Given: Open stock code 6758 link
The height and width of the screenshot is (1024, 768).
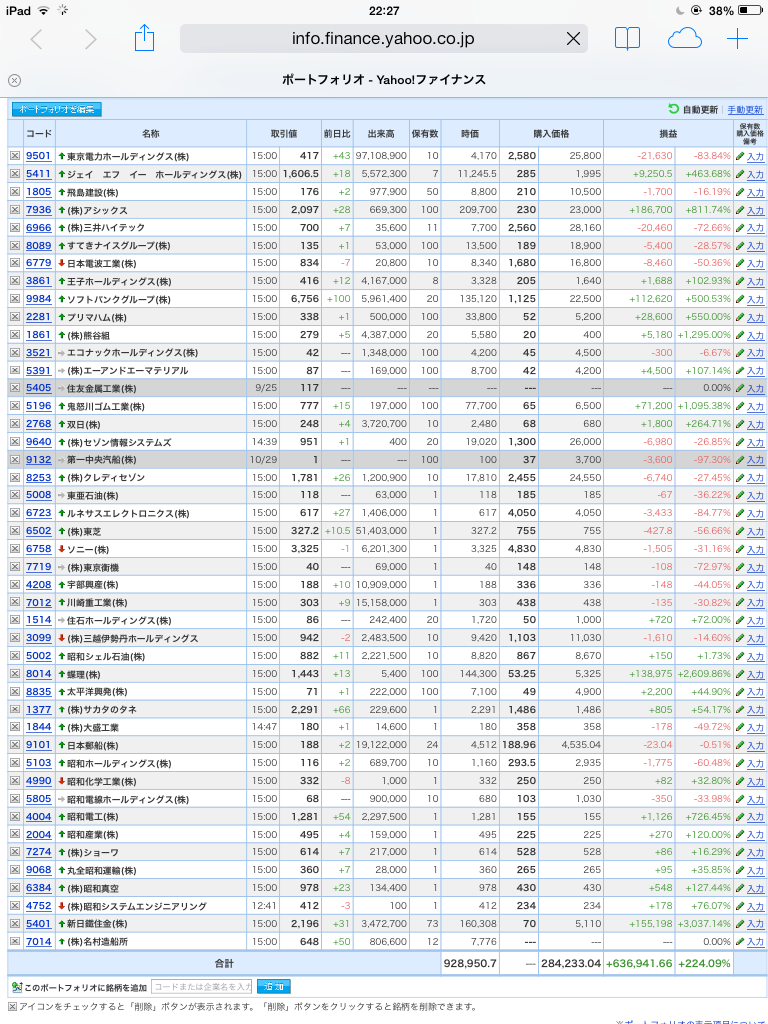Looking at the screenshot, I should click(39, 549).
